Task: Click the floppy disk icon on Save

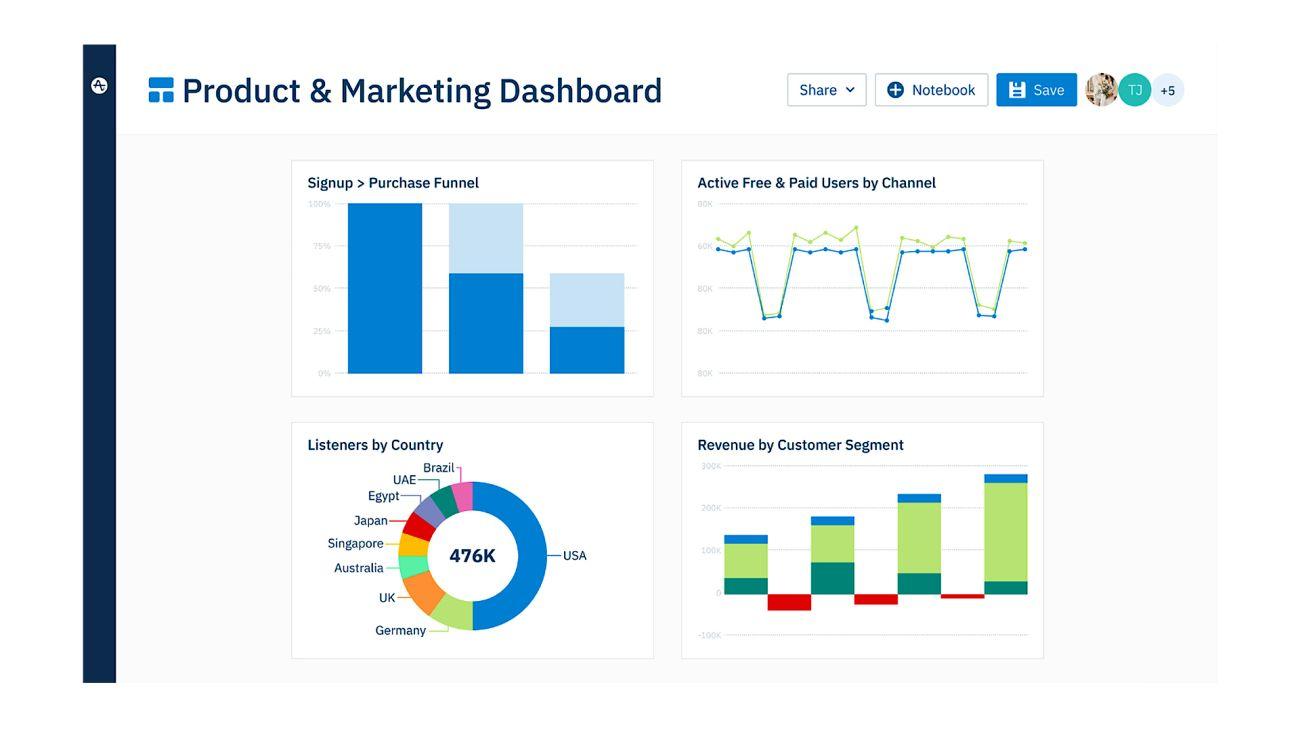Action: 1017,90
